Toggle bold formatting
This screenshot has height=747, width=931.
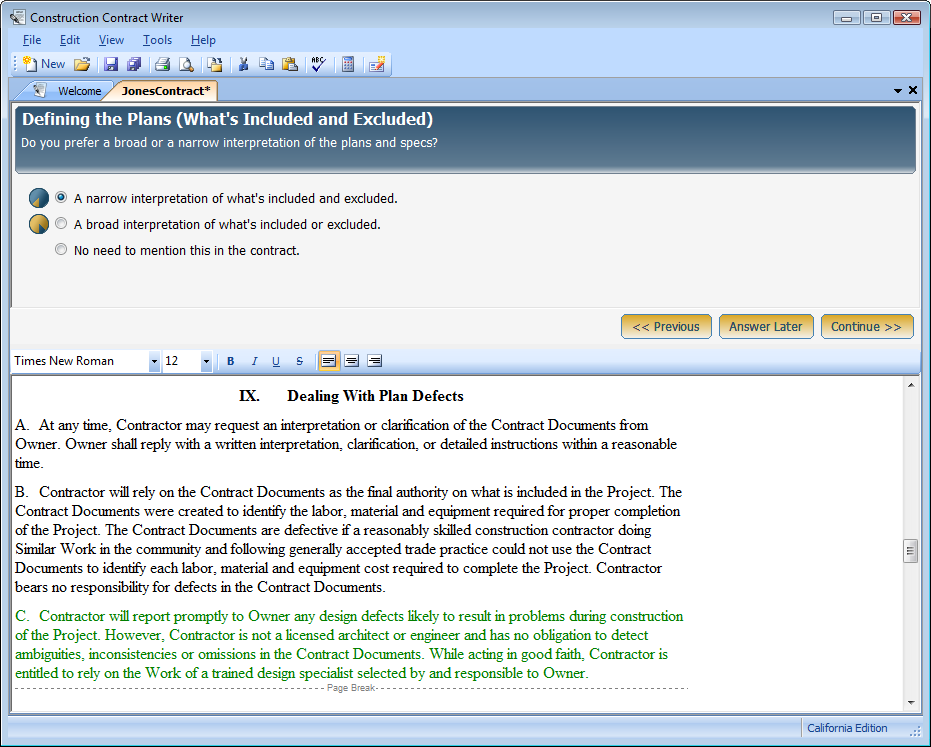230,361
